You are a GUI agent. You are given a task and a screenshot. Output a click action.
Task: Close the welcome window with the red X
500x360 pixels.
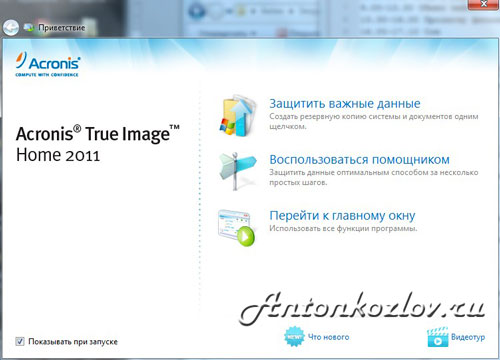pyautogui.click(x=483, y=5)
